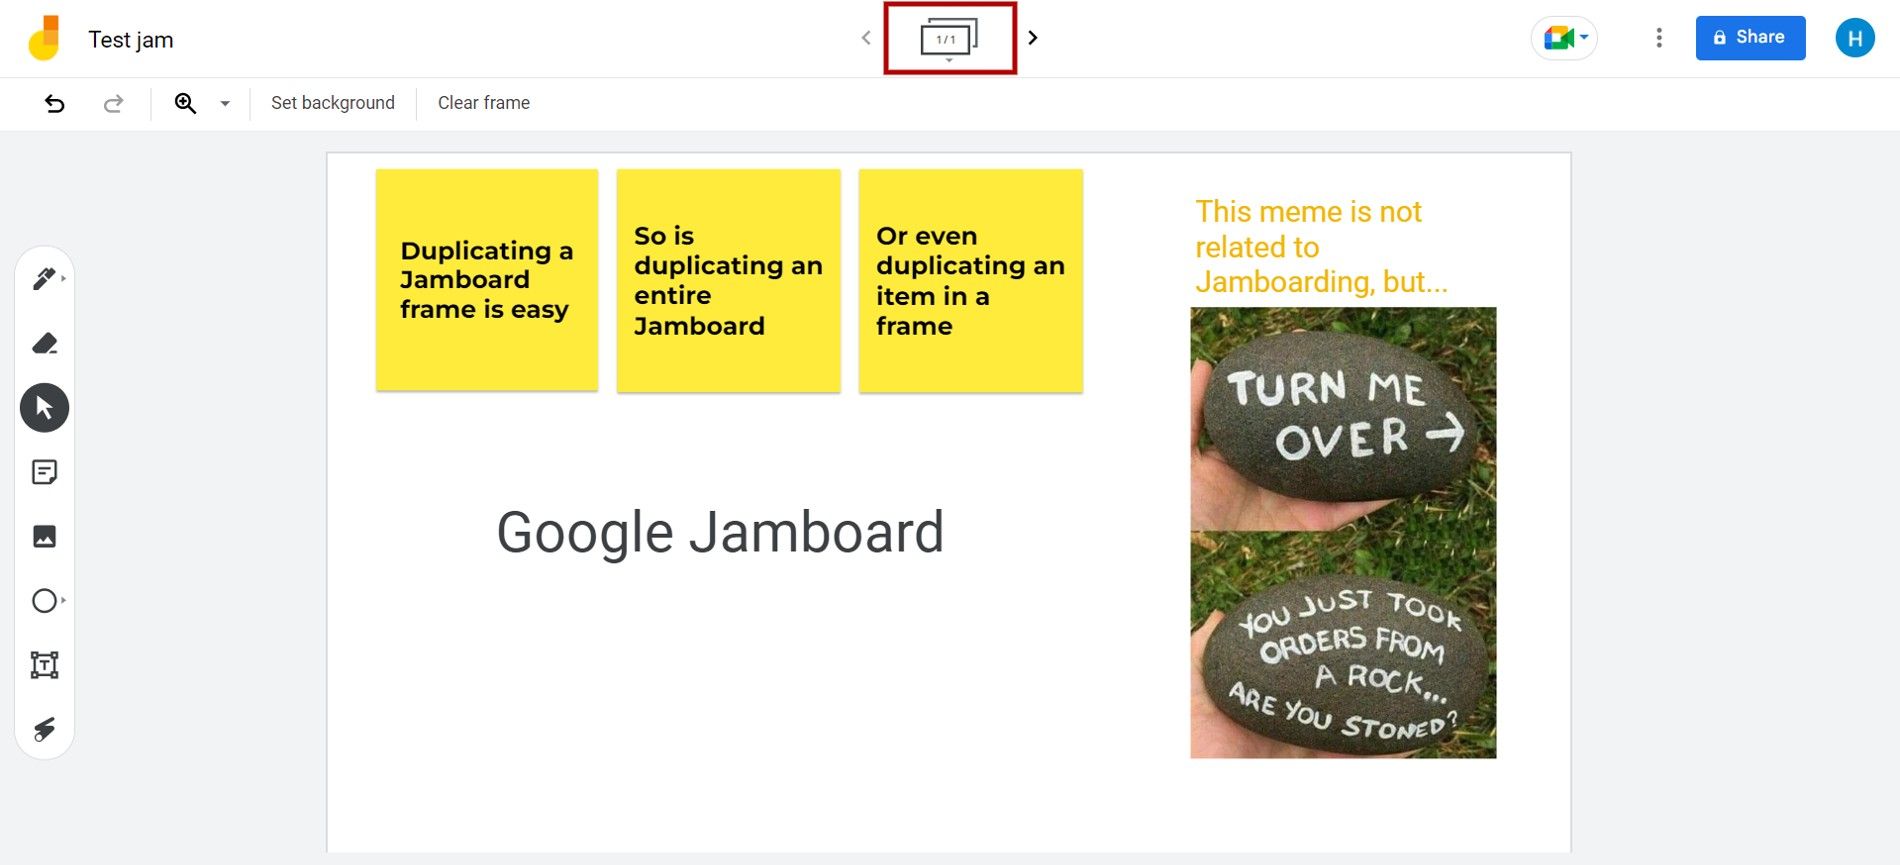Go to the next frame arrow

[x=1033, y=38]
